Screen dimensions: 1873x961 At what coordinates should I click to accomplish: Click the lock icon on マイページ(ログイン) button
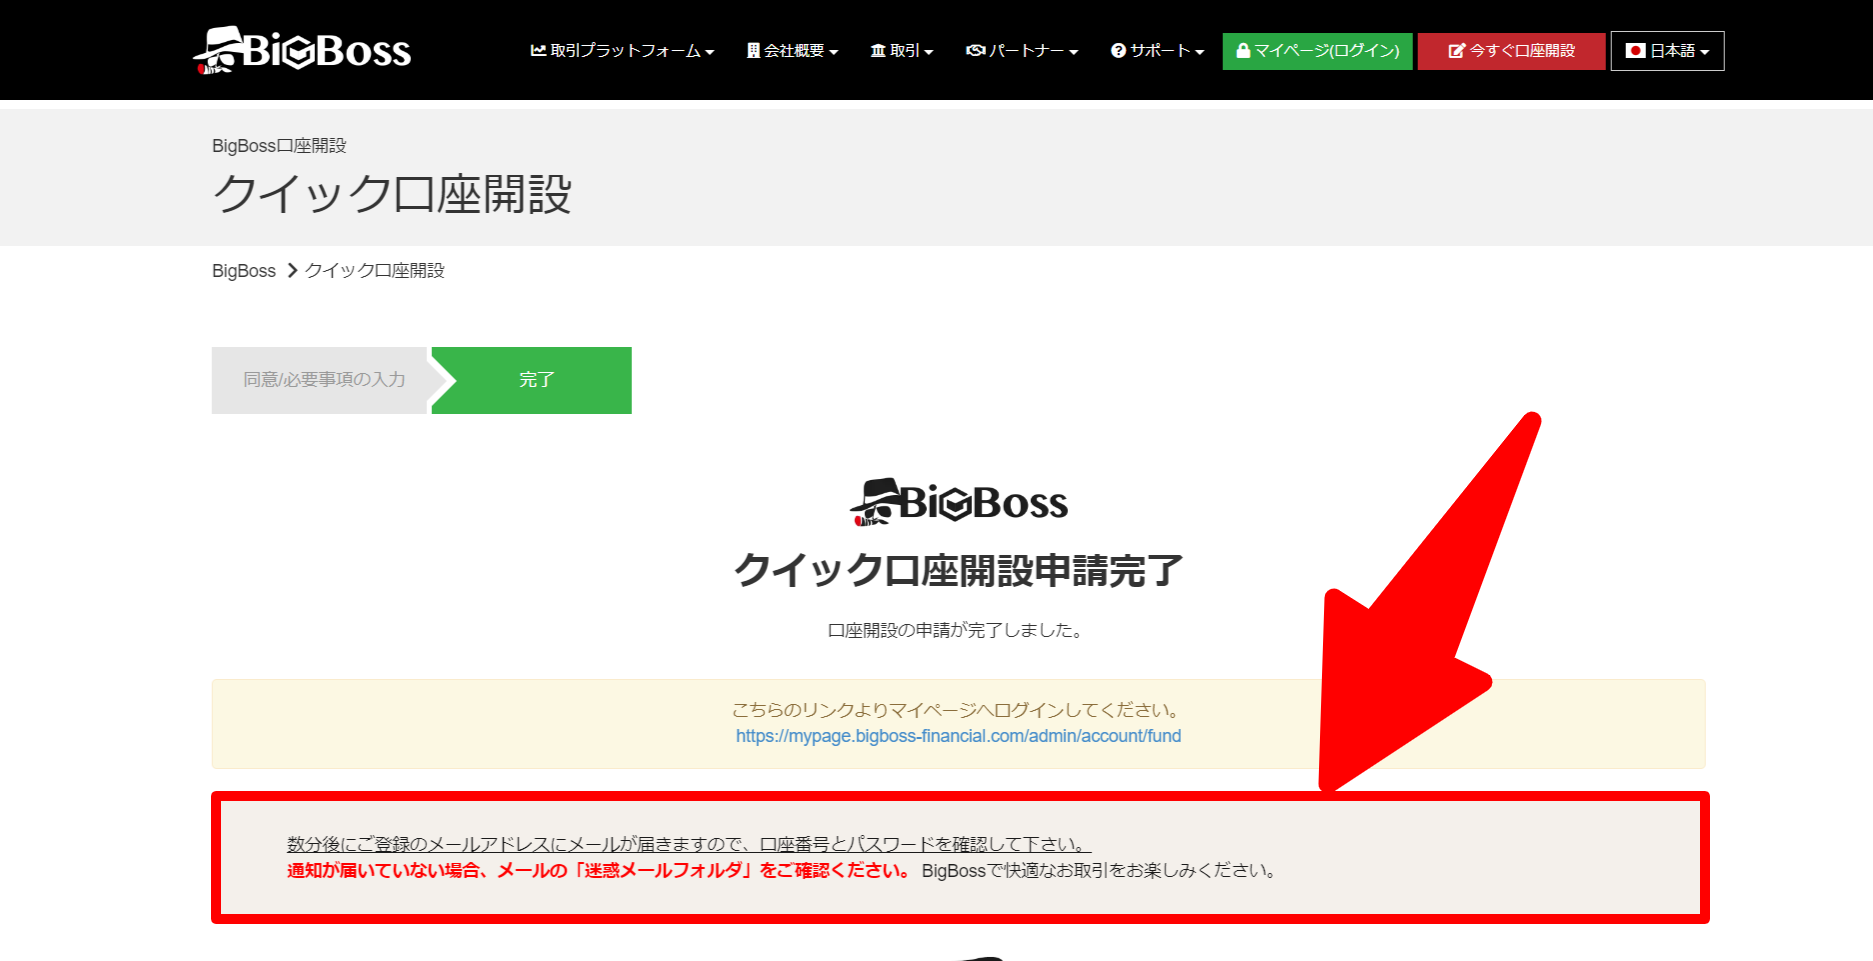(1243, 51)
